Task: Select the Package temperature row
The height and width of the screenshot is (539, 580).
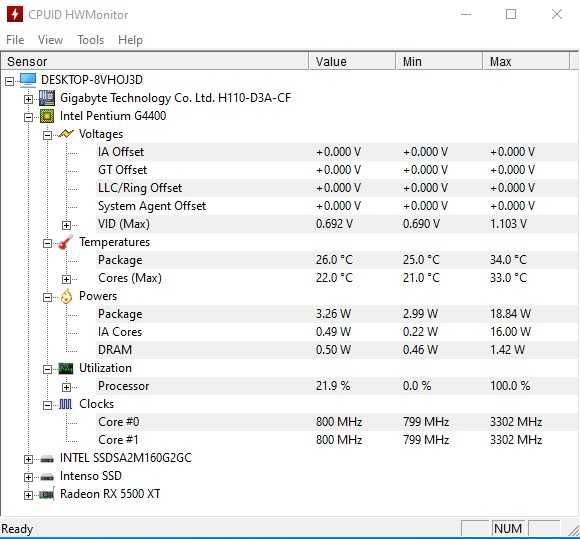Action: point(337,260)
